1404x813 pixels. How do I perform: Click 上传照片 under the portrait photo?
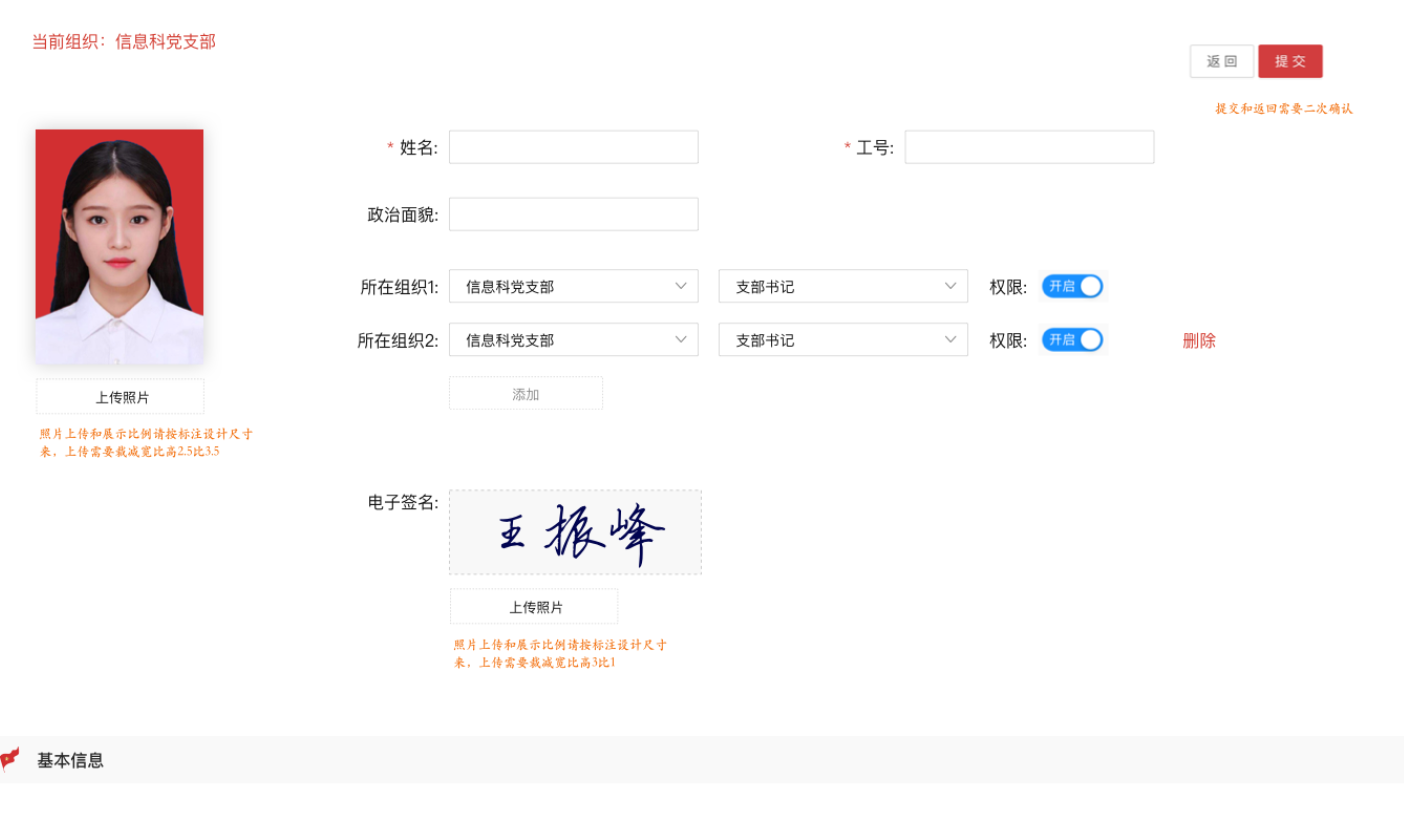[x=120, y=397]
